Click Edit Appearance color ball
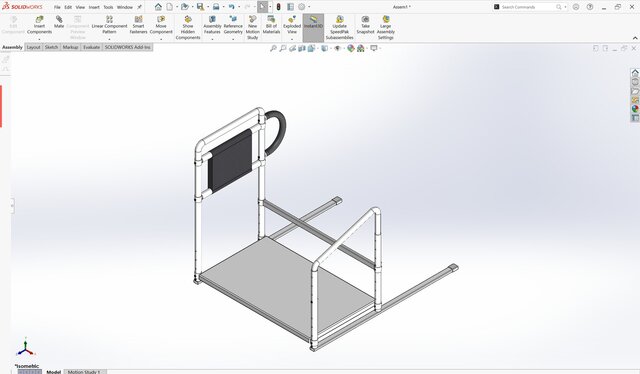640x374 pixels. tap(351, 48)
